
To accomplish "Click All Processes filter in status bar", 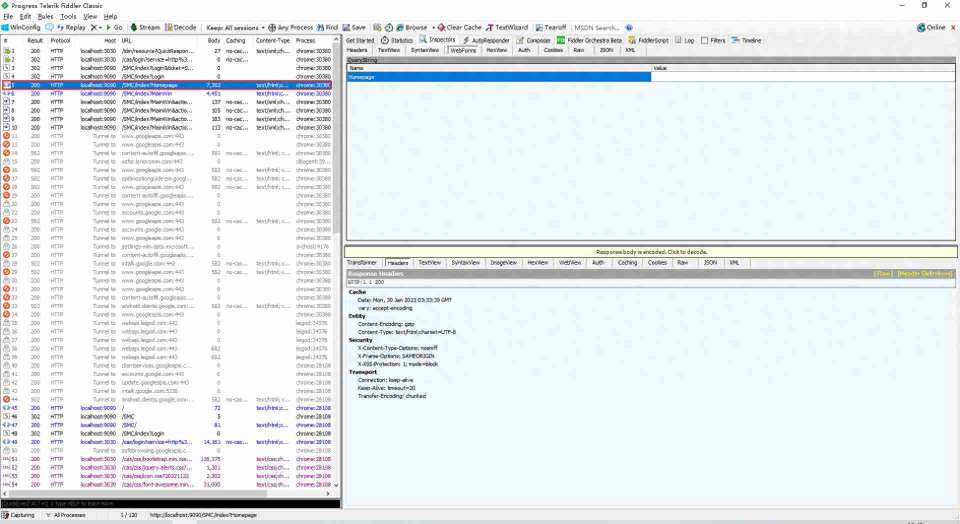I will coord(66,515).
